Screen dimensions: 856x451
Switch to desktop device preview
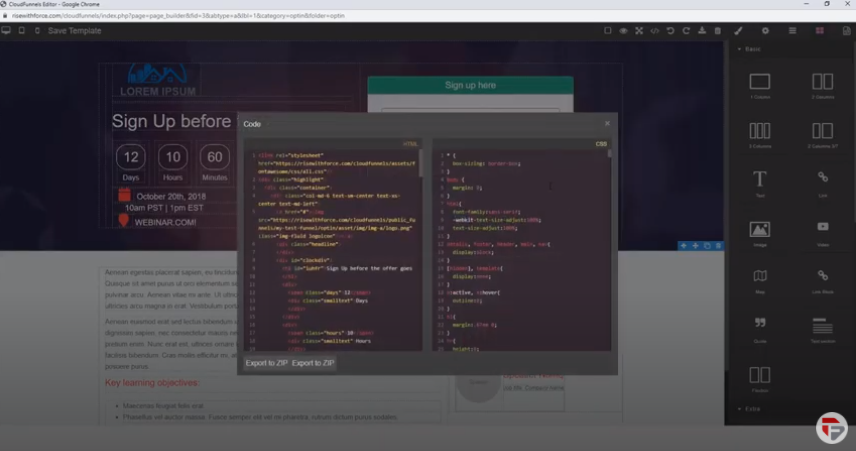[x=6, y=31]
